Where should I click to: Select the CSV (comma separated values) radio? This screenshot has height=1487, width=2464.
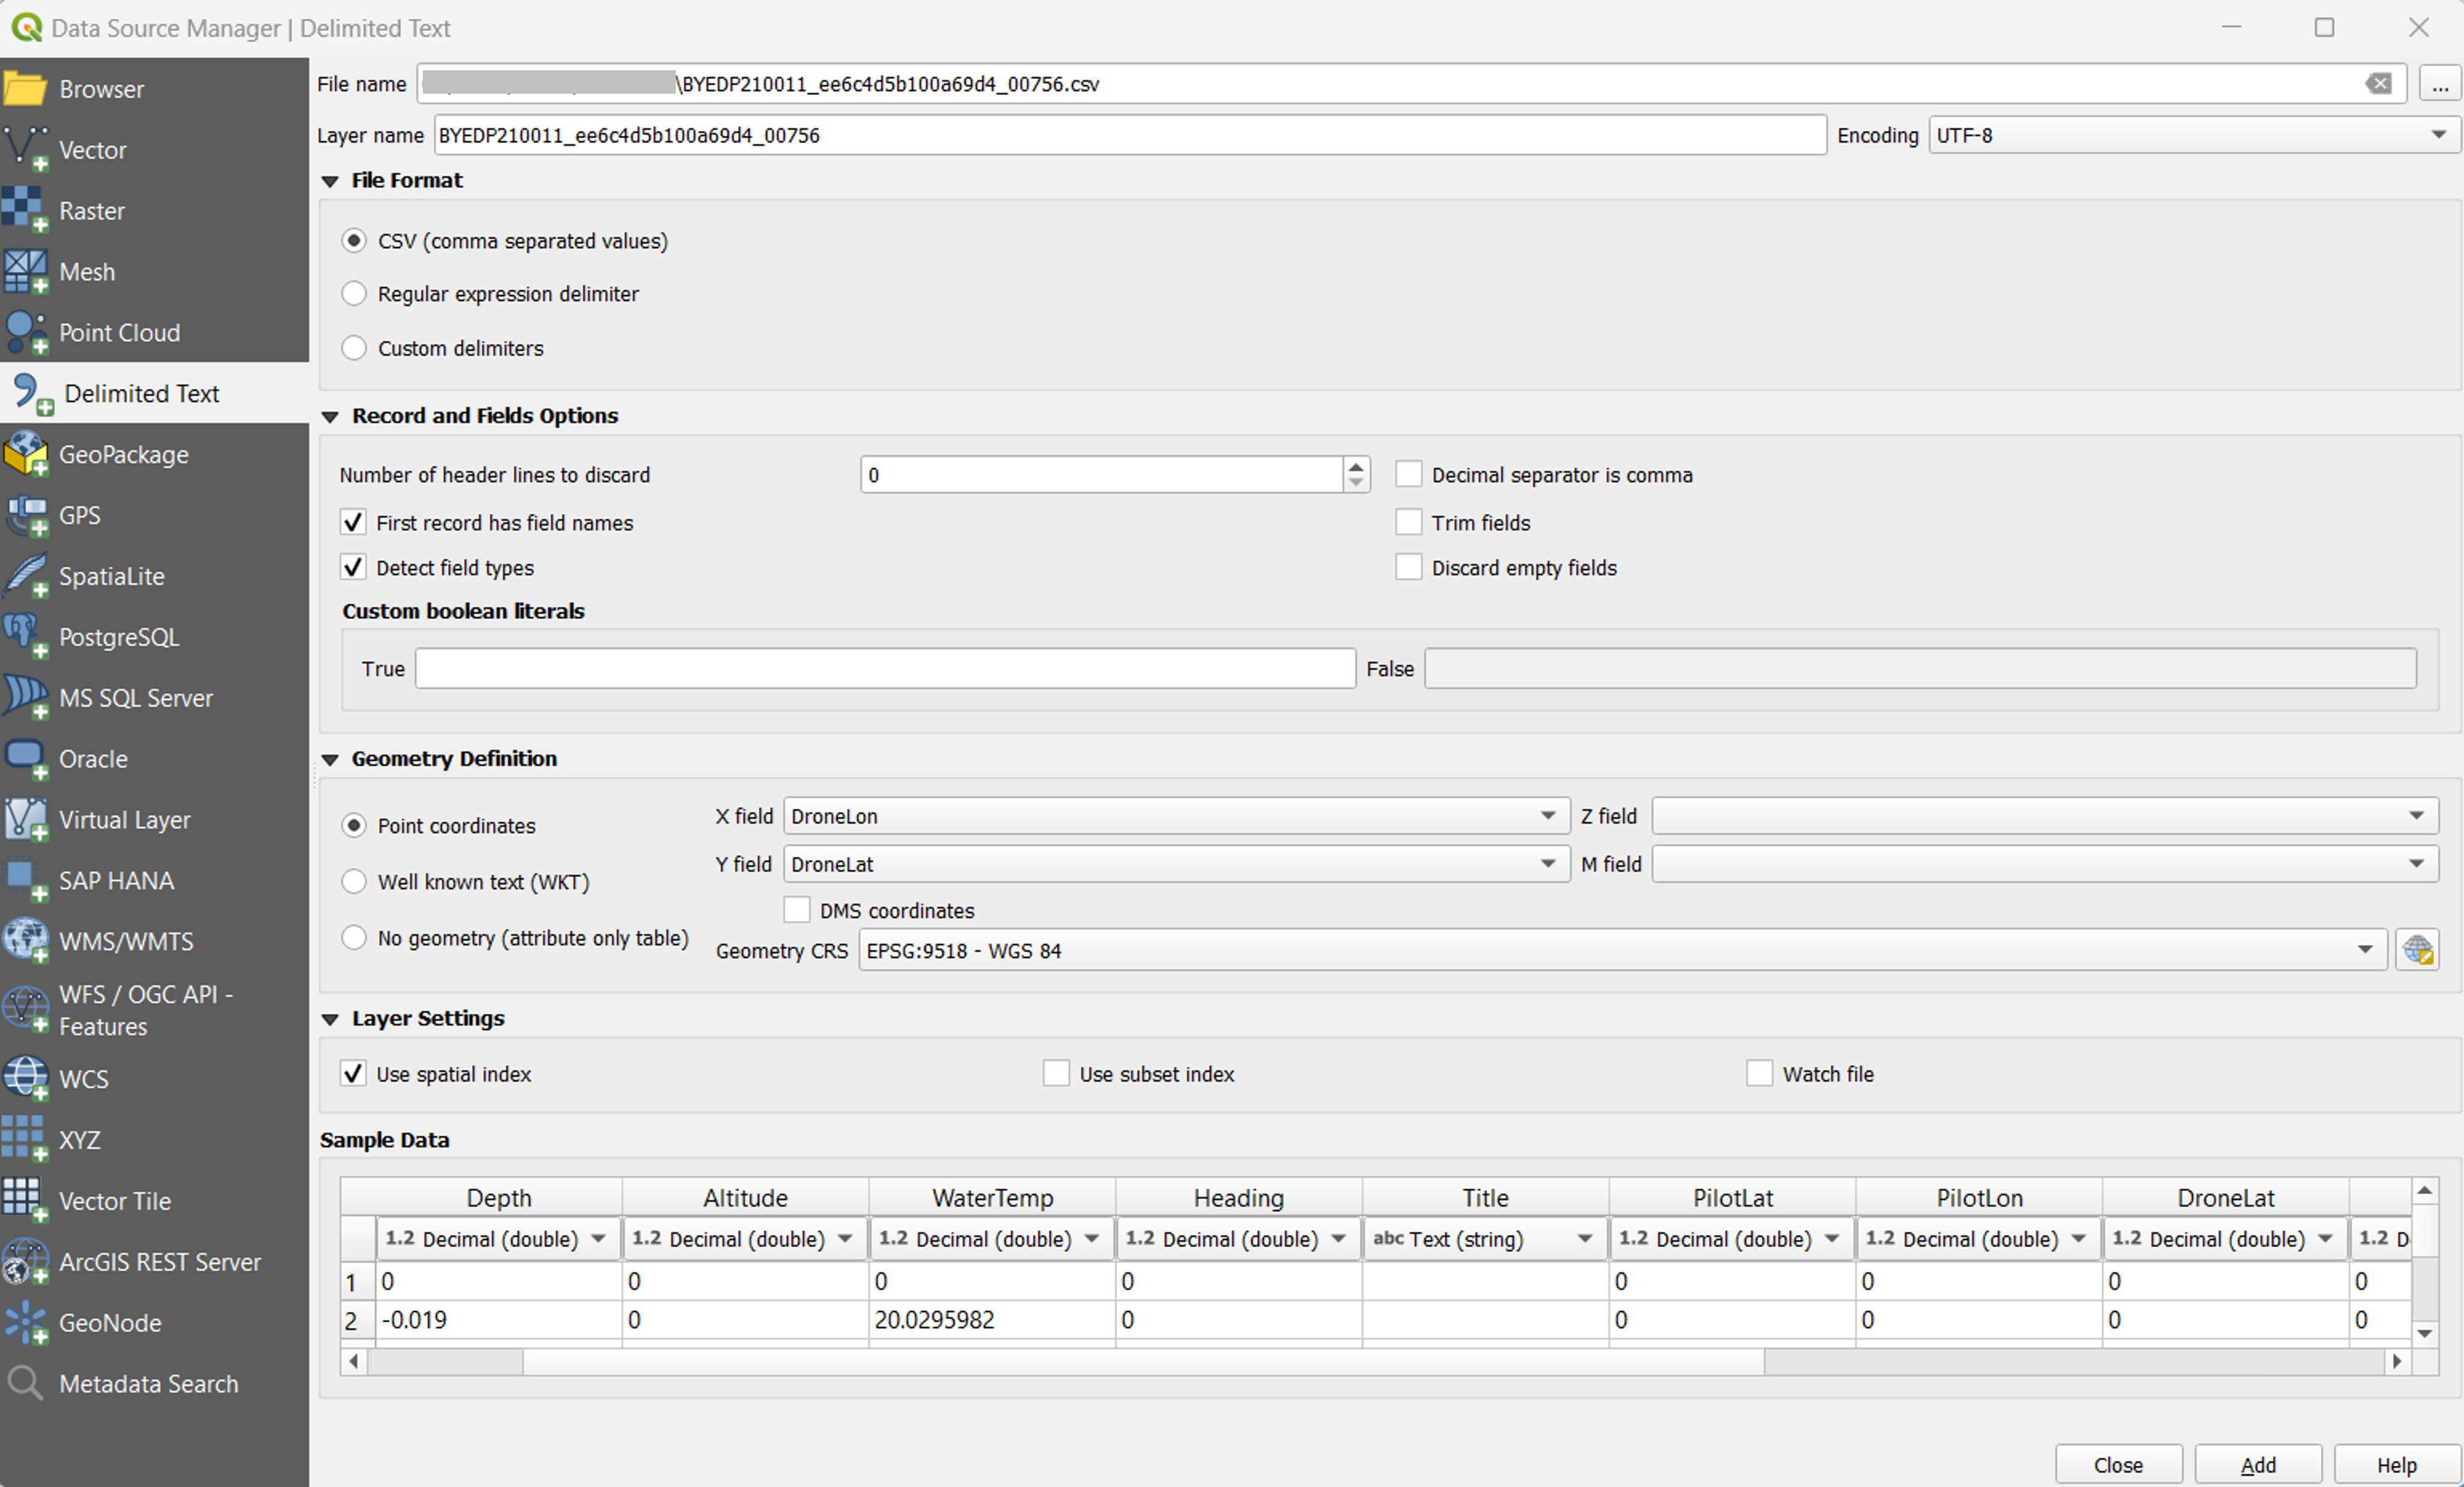point(354,241)
